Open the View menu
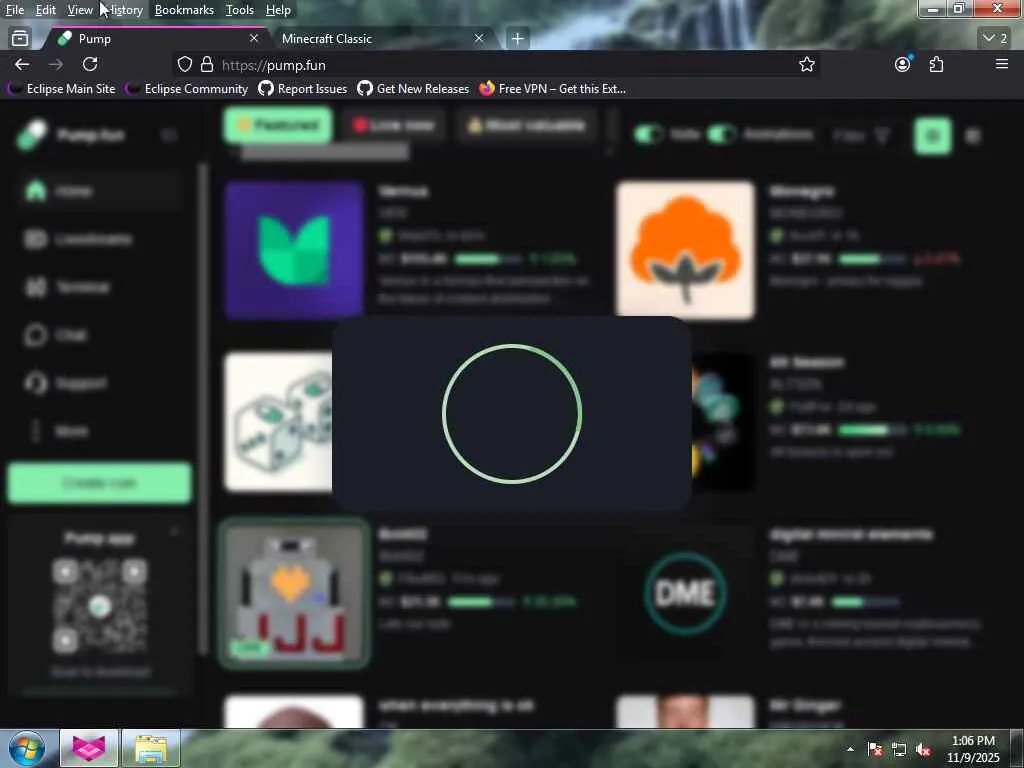This screenshot has height=768, width=1024. click(x=80, y=10)
